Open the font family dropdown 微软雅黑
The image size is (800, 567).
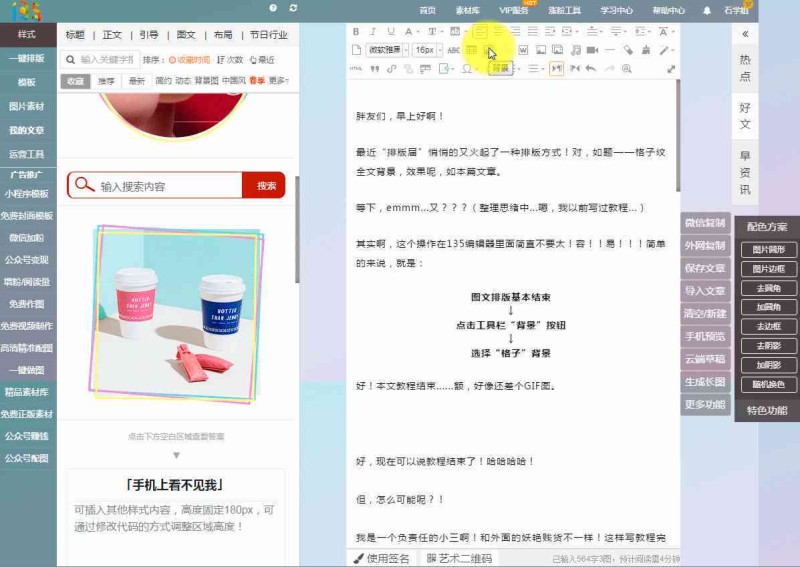[385, 50]
